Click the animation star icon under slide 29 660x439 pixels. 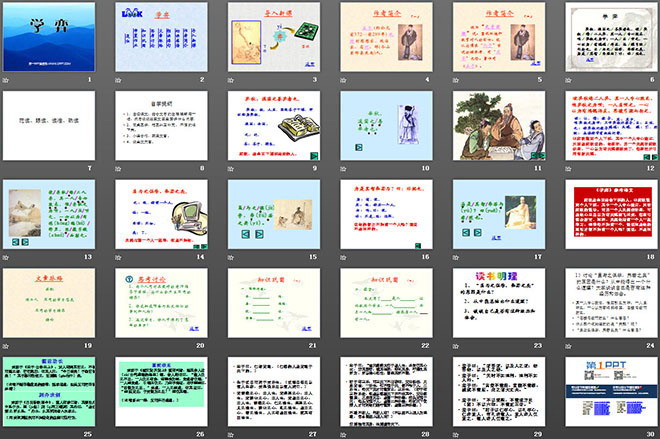point(456,434)
